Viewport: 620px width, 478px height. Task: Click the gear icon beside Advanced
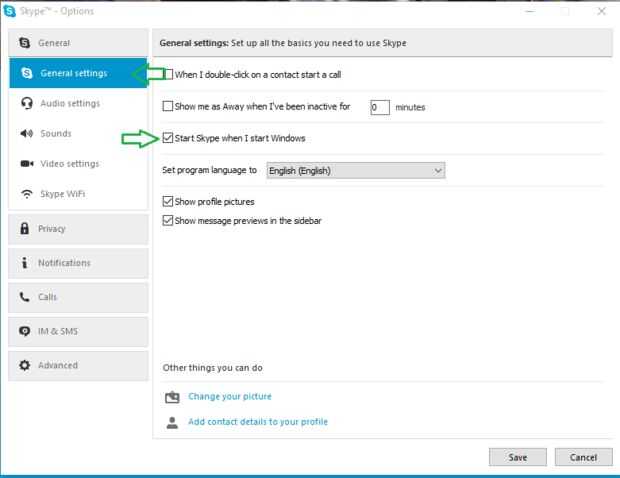[x=25, y=365]
